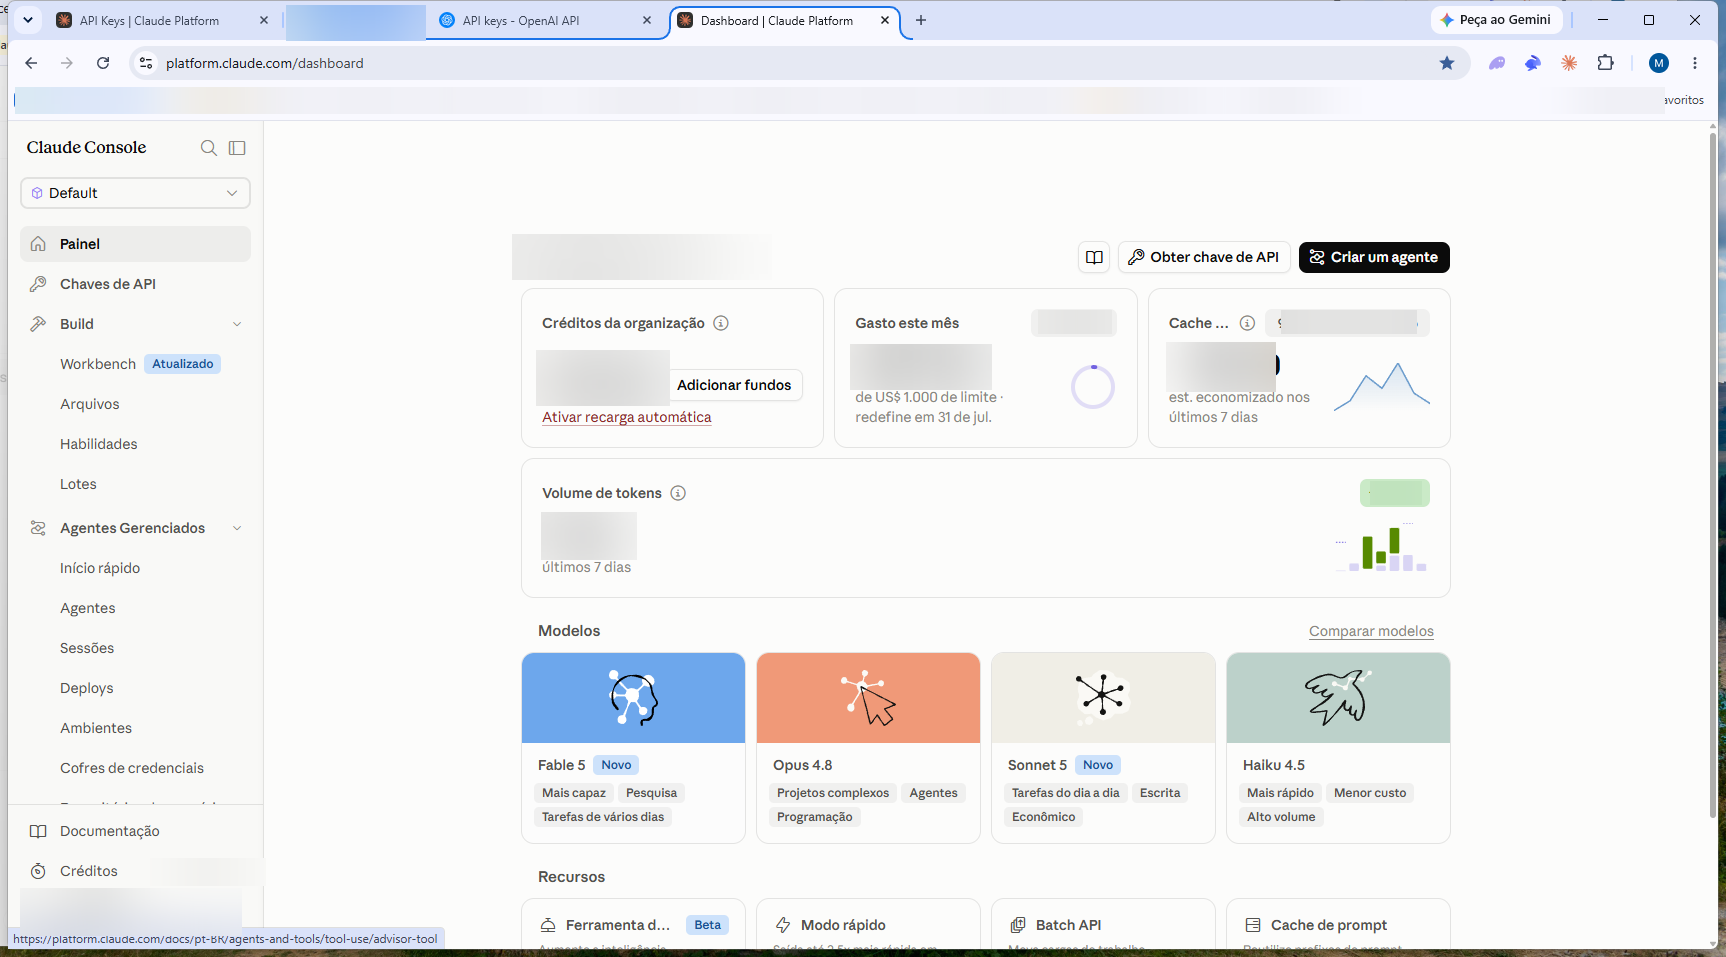
Task: Click the Cache de prompt resource card
Action: [x=1338, y=924]
